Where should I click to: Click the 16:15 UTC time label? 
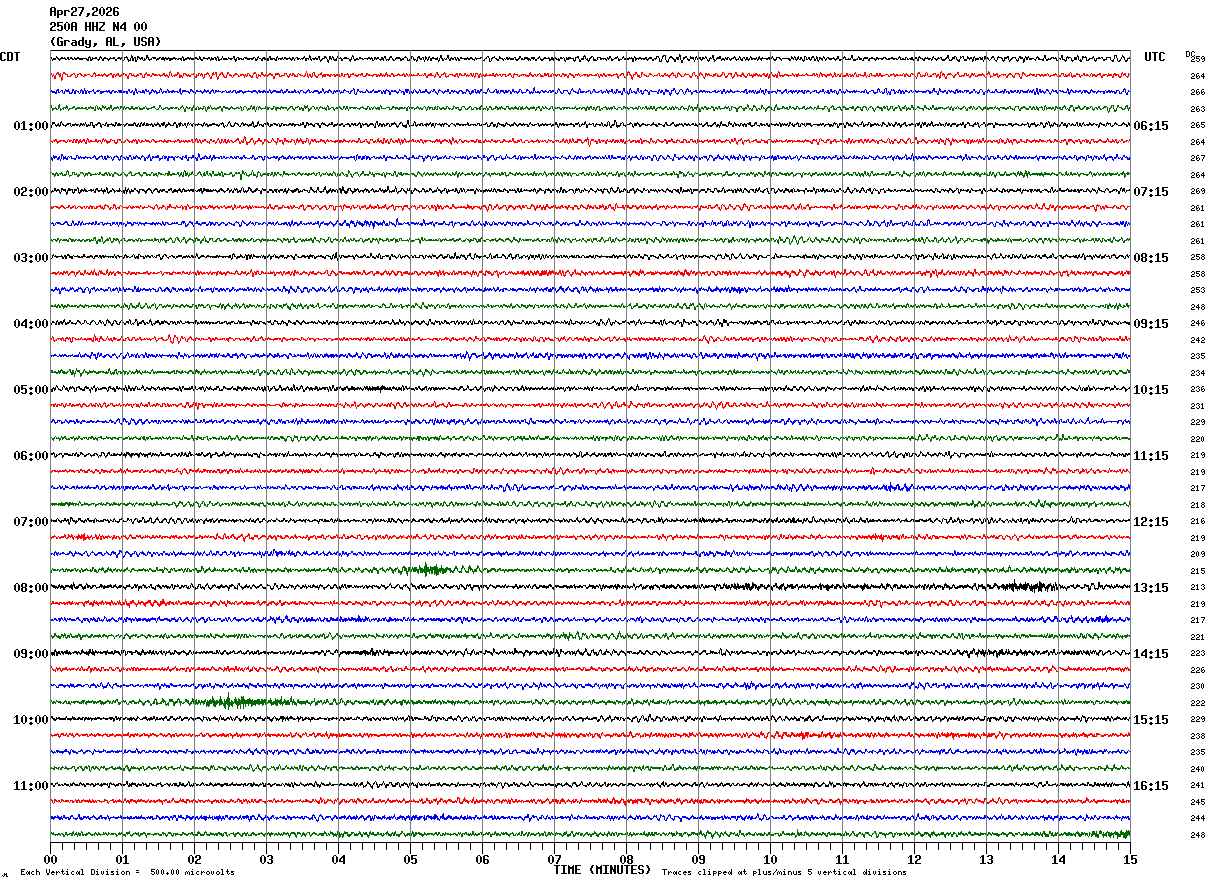click(1151, 786)
